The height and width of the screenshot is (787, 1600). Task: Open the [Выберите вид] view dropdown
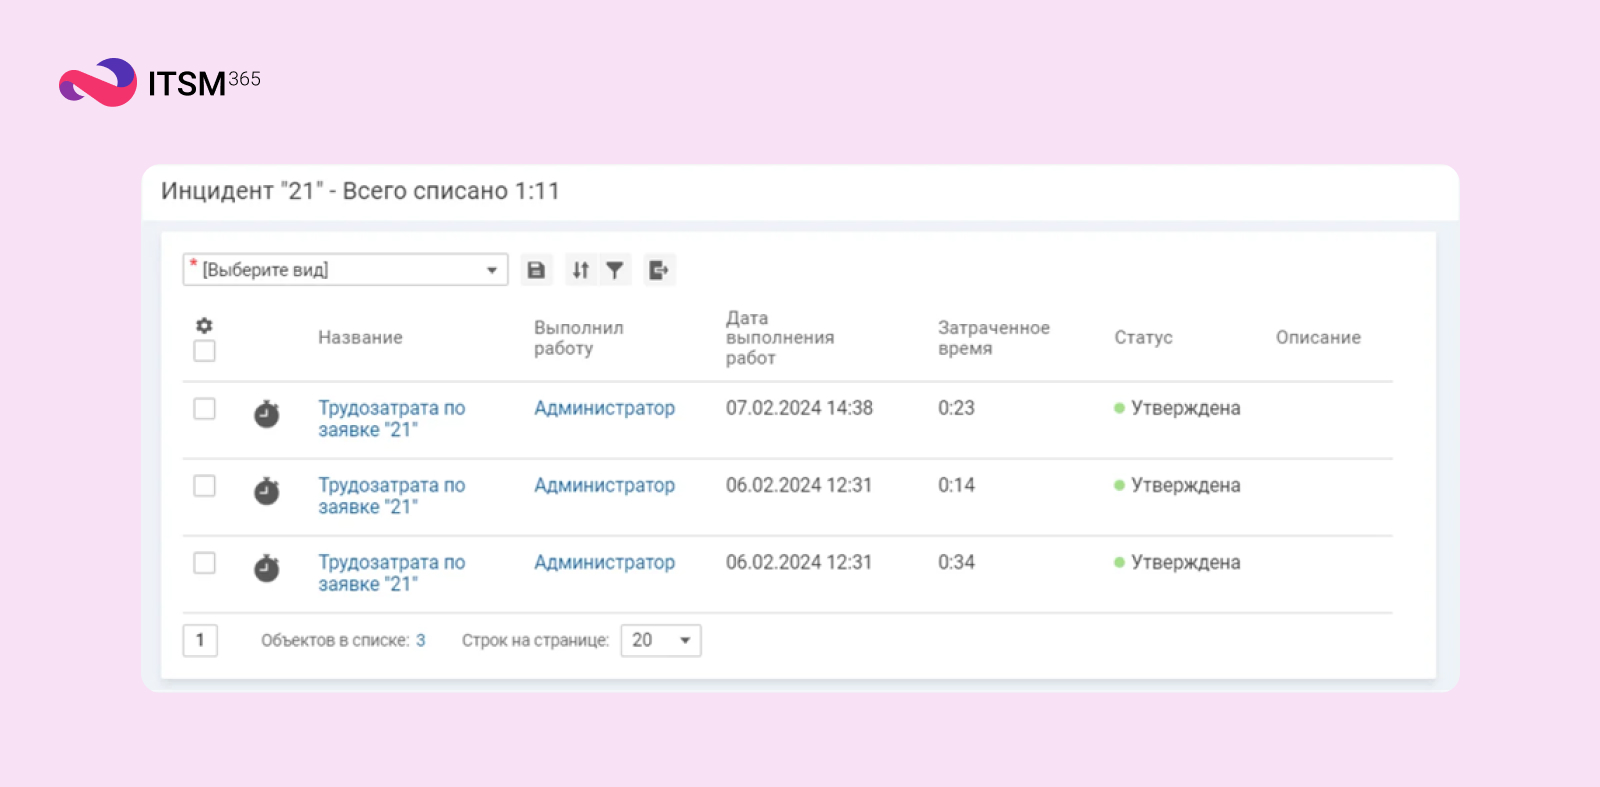(345, 270)
